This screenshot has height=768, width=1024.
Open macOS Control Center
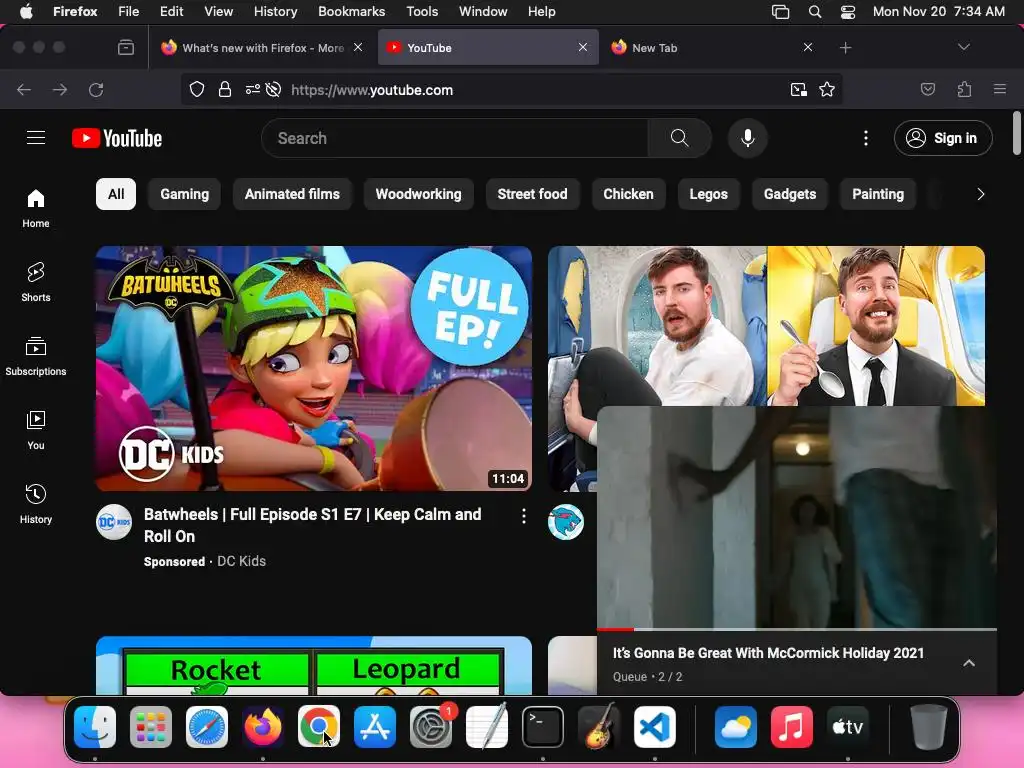pos(848,12)
